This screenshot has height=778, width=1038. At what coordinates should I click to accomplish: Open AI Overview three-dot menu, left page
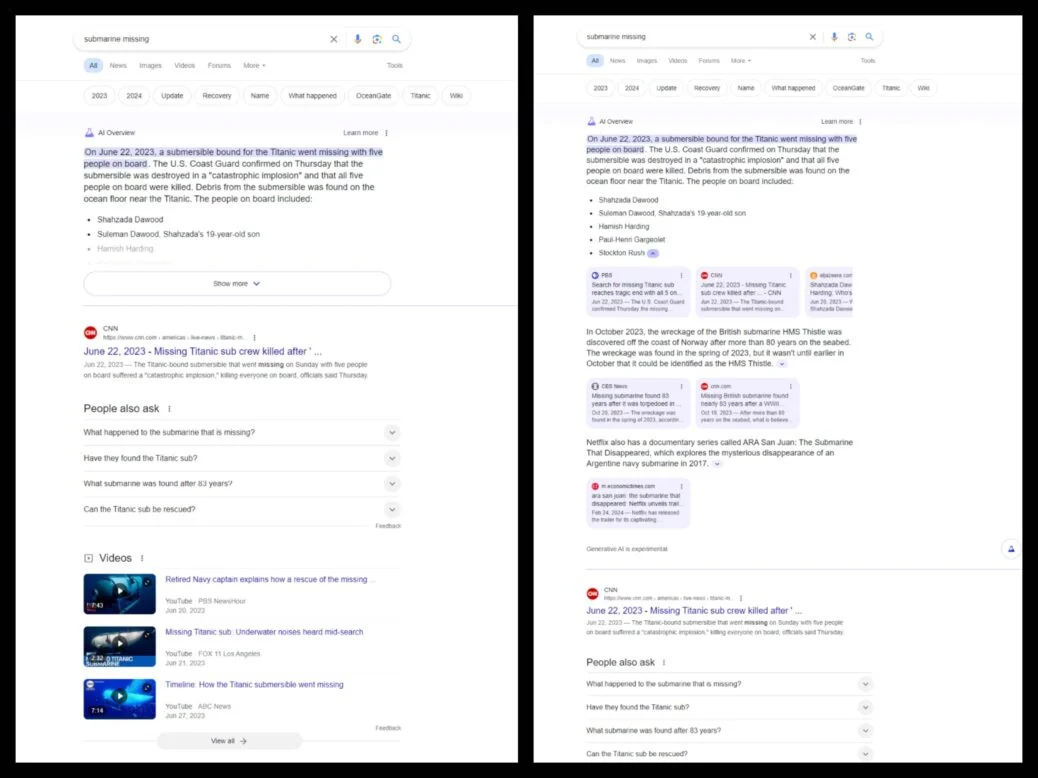[387, 133]
